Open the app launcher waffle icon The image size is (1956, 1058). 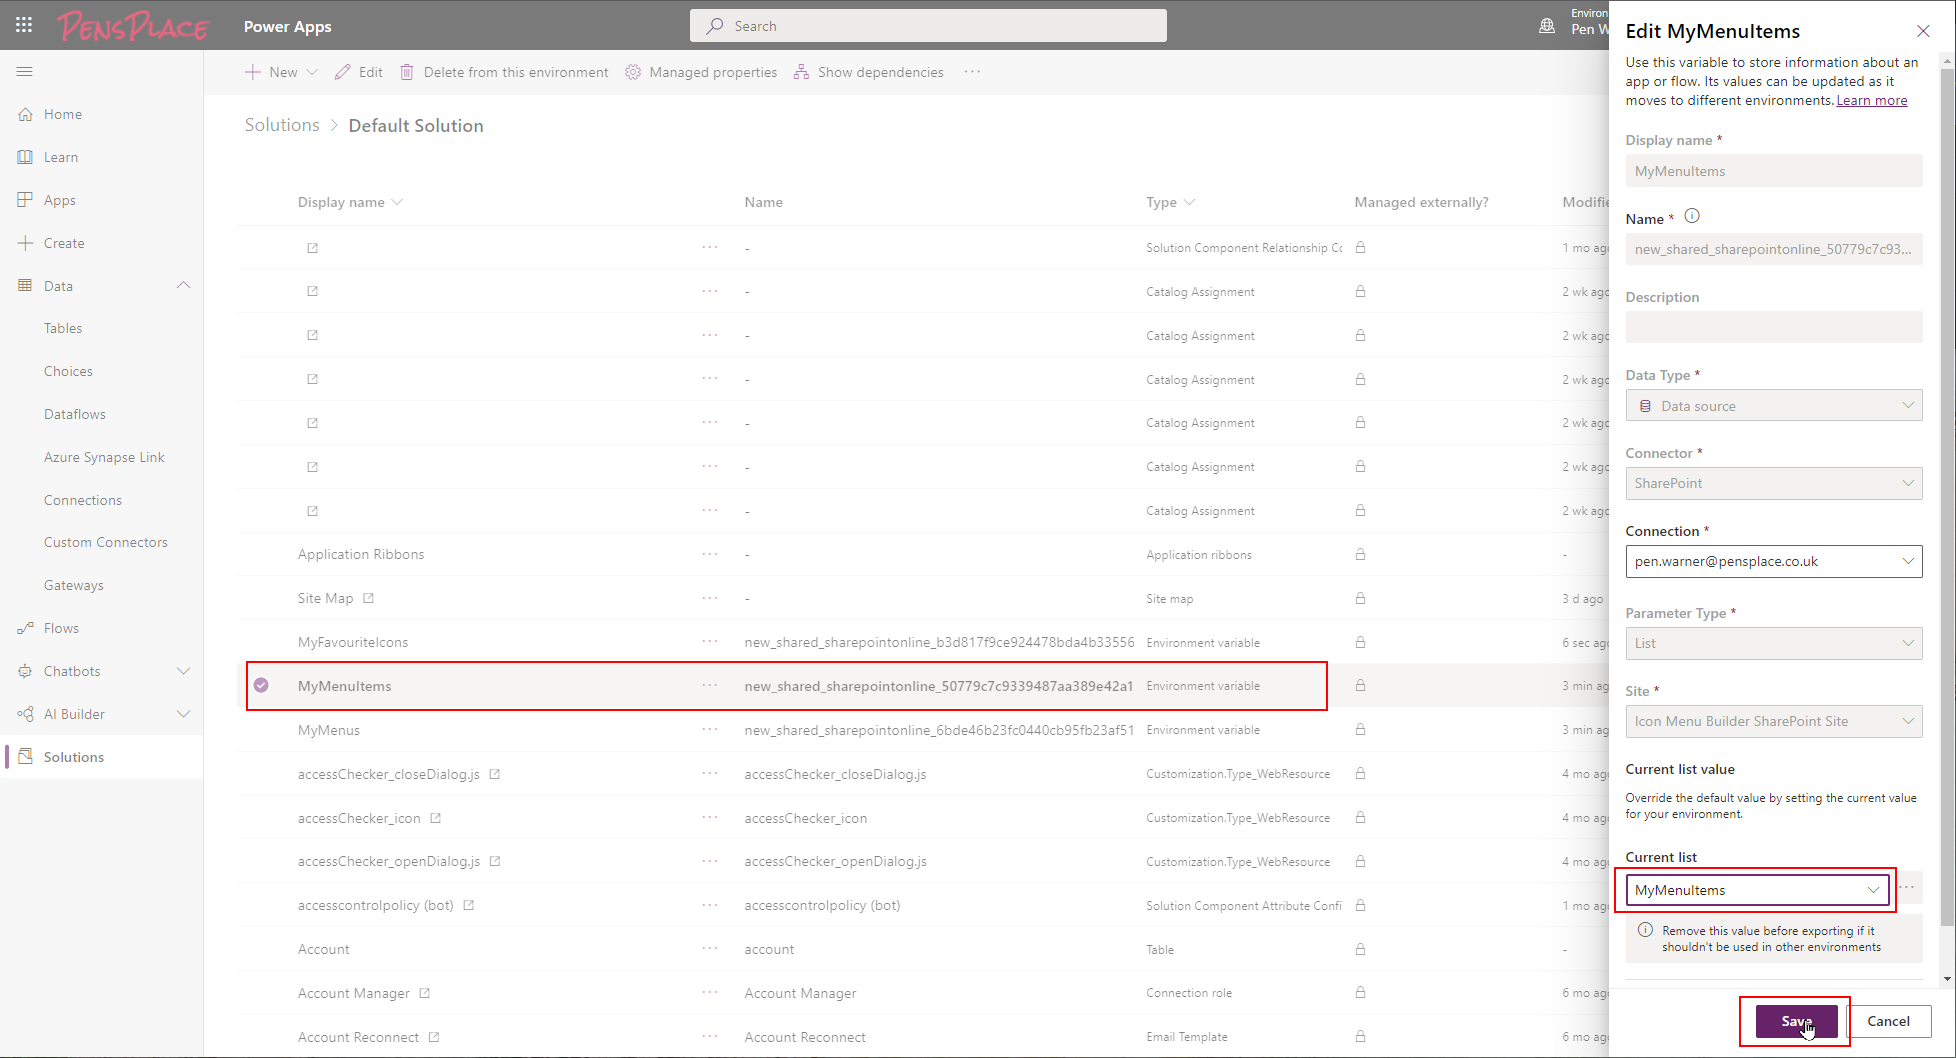24,26
